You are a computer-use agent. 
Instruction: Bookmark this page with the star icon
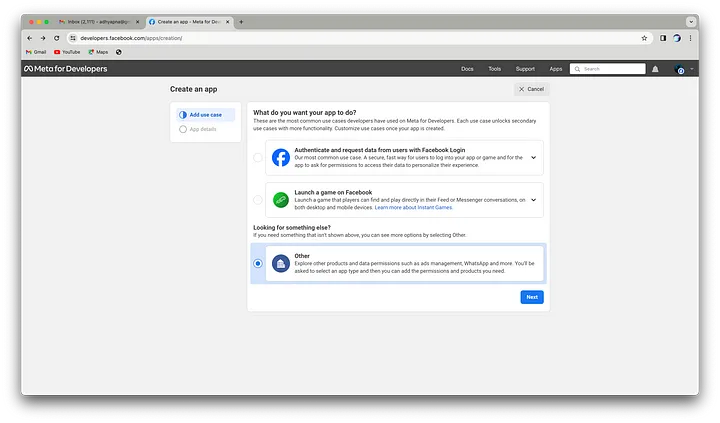pyautogui.click(x=644, y=38)
